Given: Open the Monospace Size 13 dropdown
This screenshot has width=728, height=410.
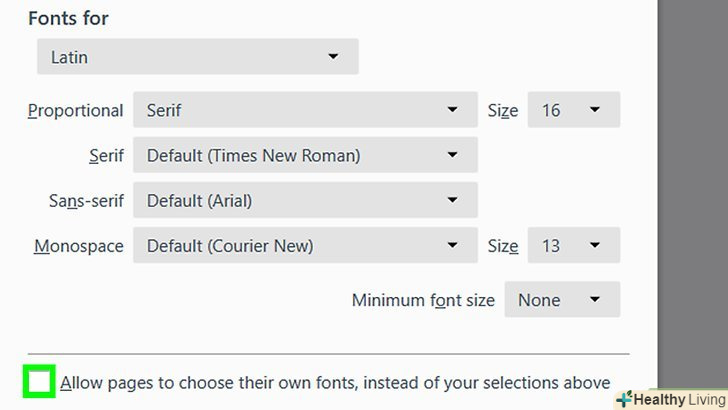Looking at the screenshot, I should tap(573, 245).
